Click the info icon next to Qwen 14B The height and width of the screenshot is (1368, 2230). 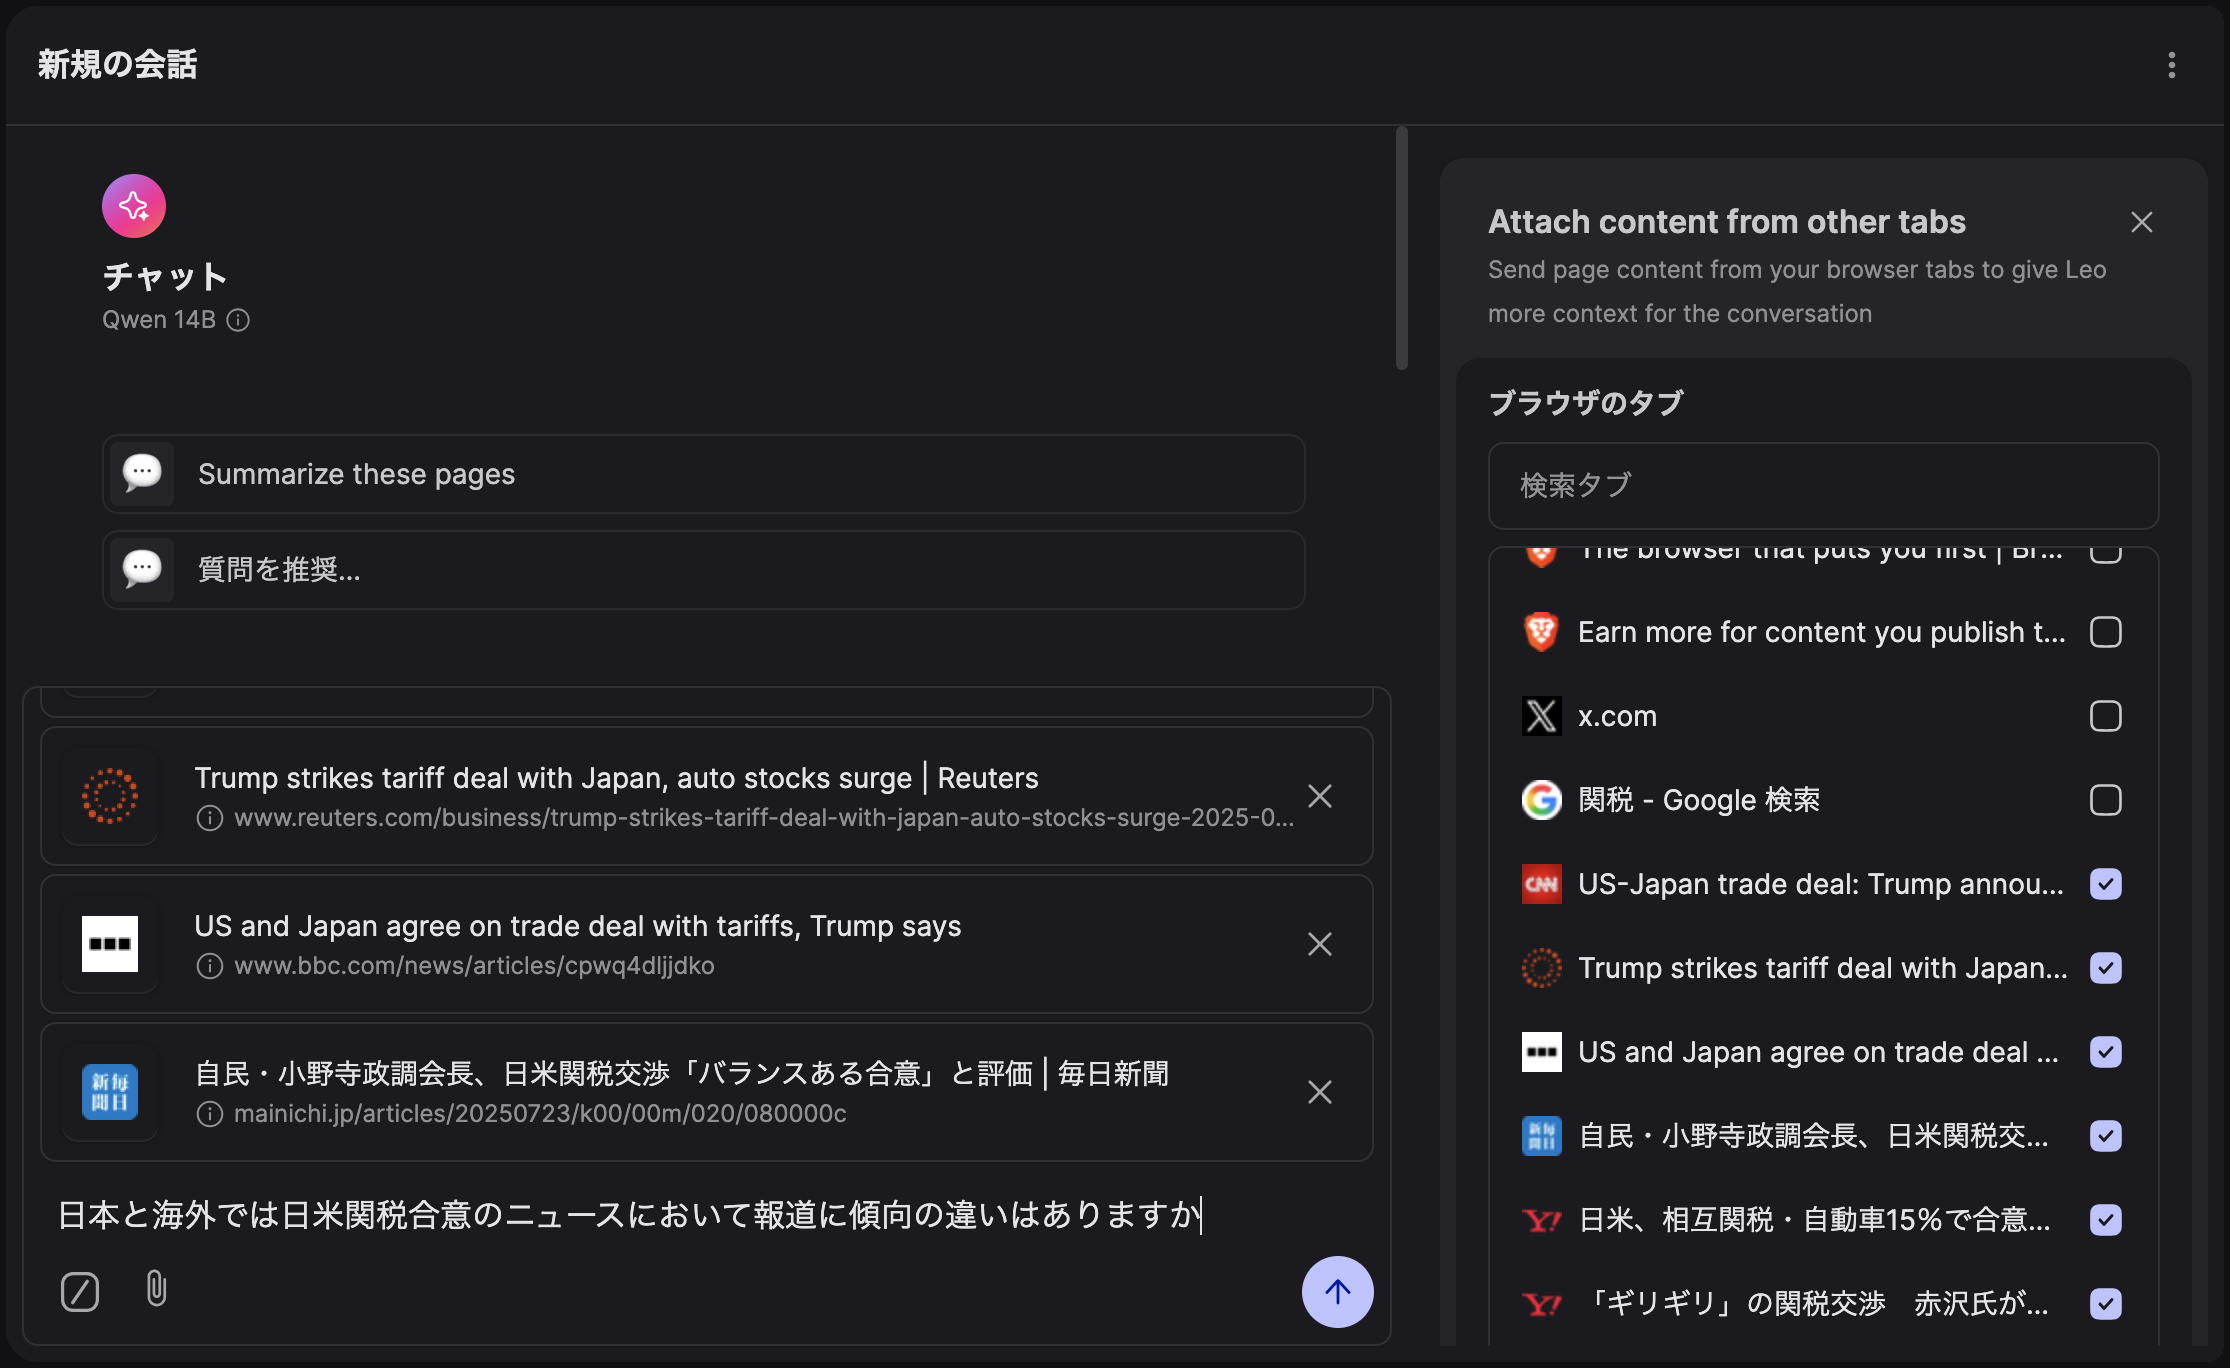tap(239, 320)
